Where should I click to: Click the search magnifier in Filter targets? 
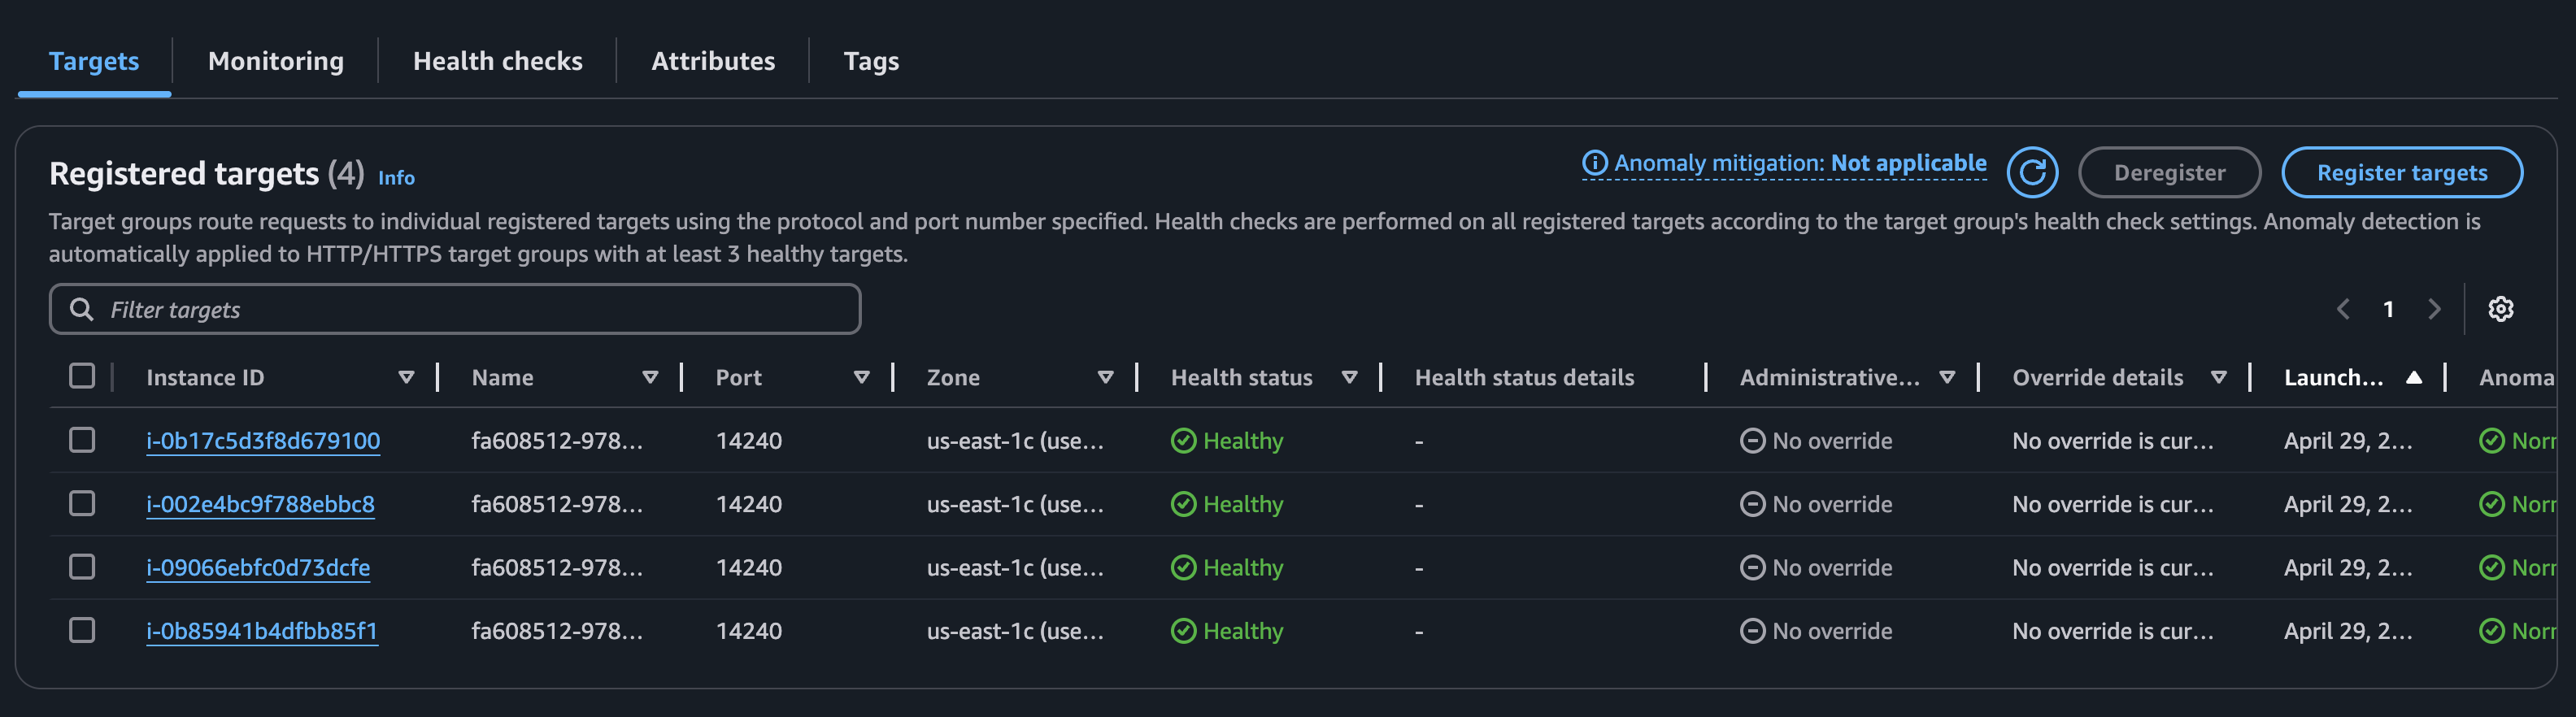[82, 309]
